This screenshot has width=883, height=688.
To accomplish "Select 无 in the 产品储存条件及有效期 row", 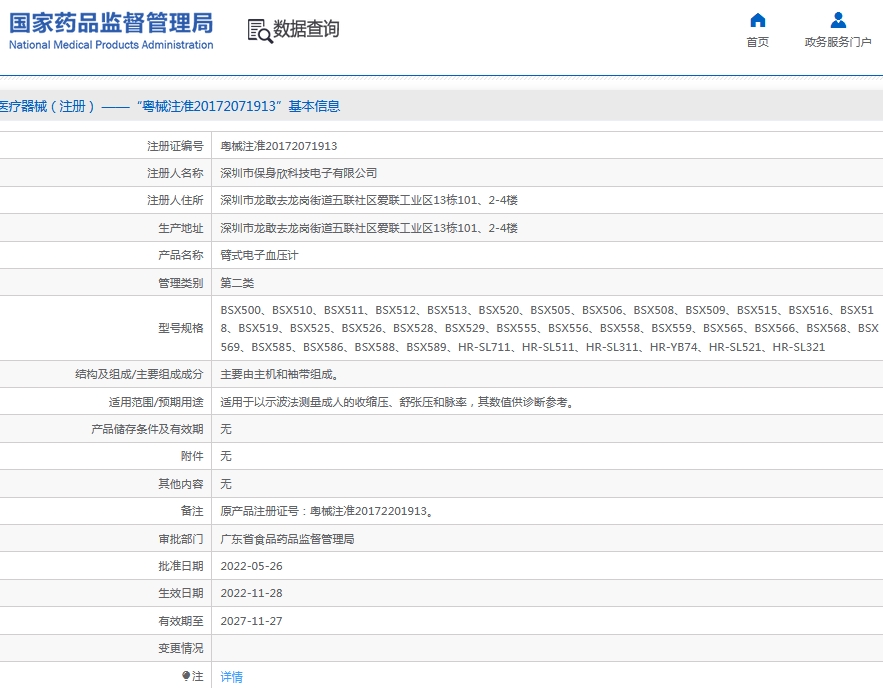I will (226, 429).
